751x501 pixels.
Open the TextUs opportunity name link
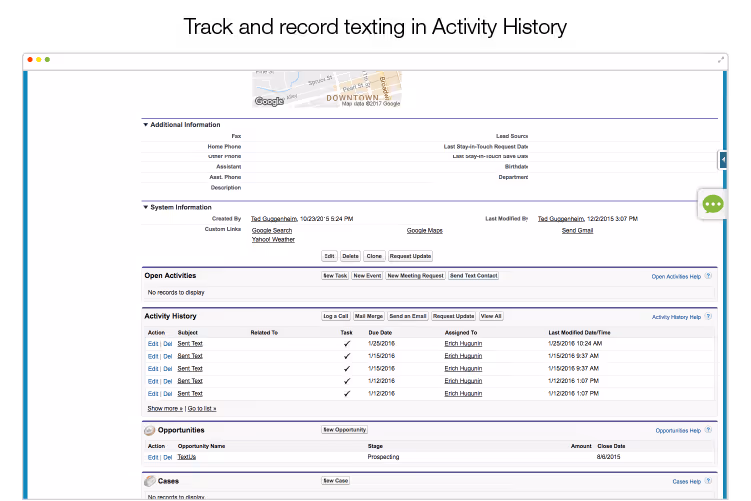(x=187, y=457)
